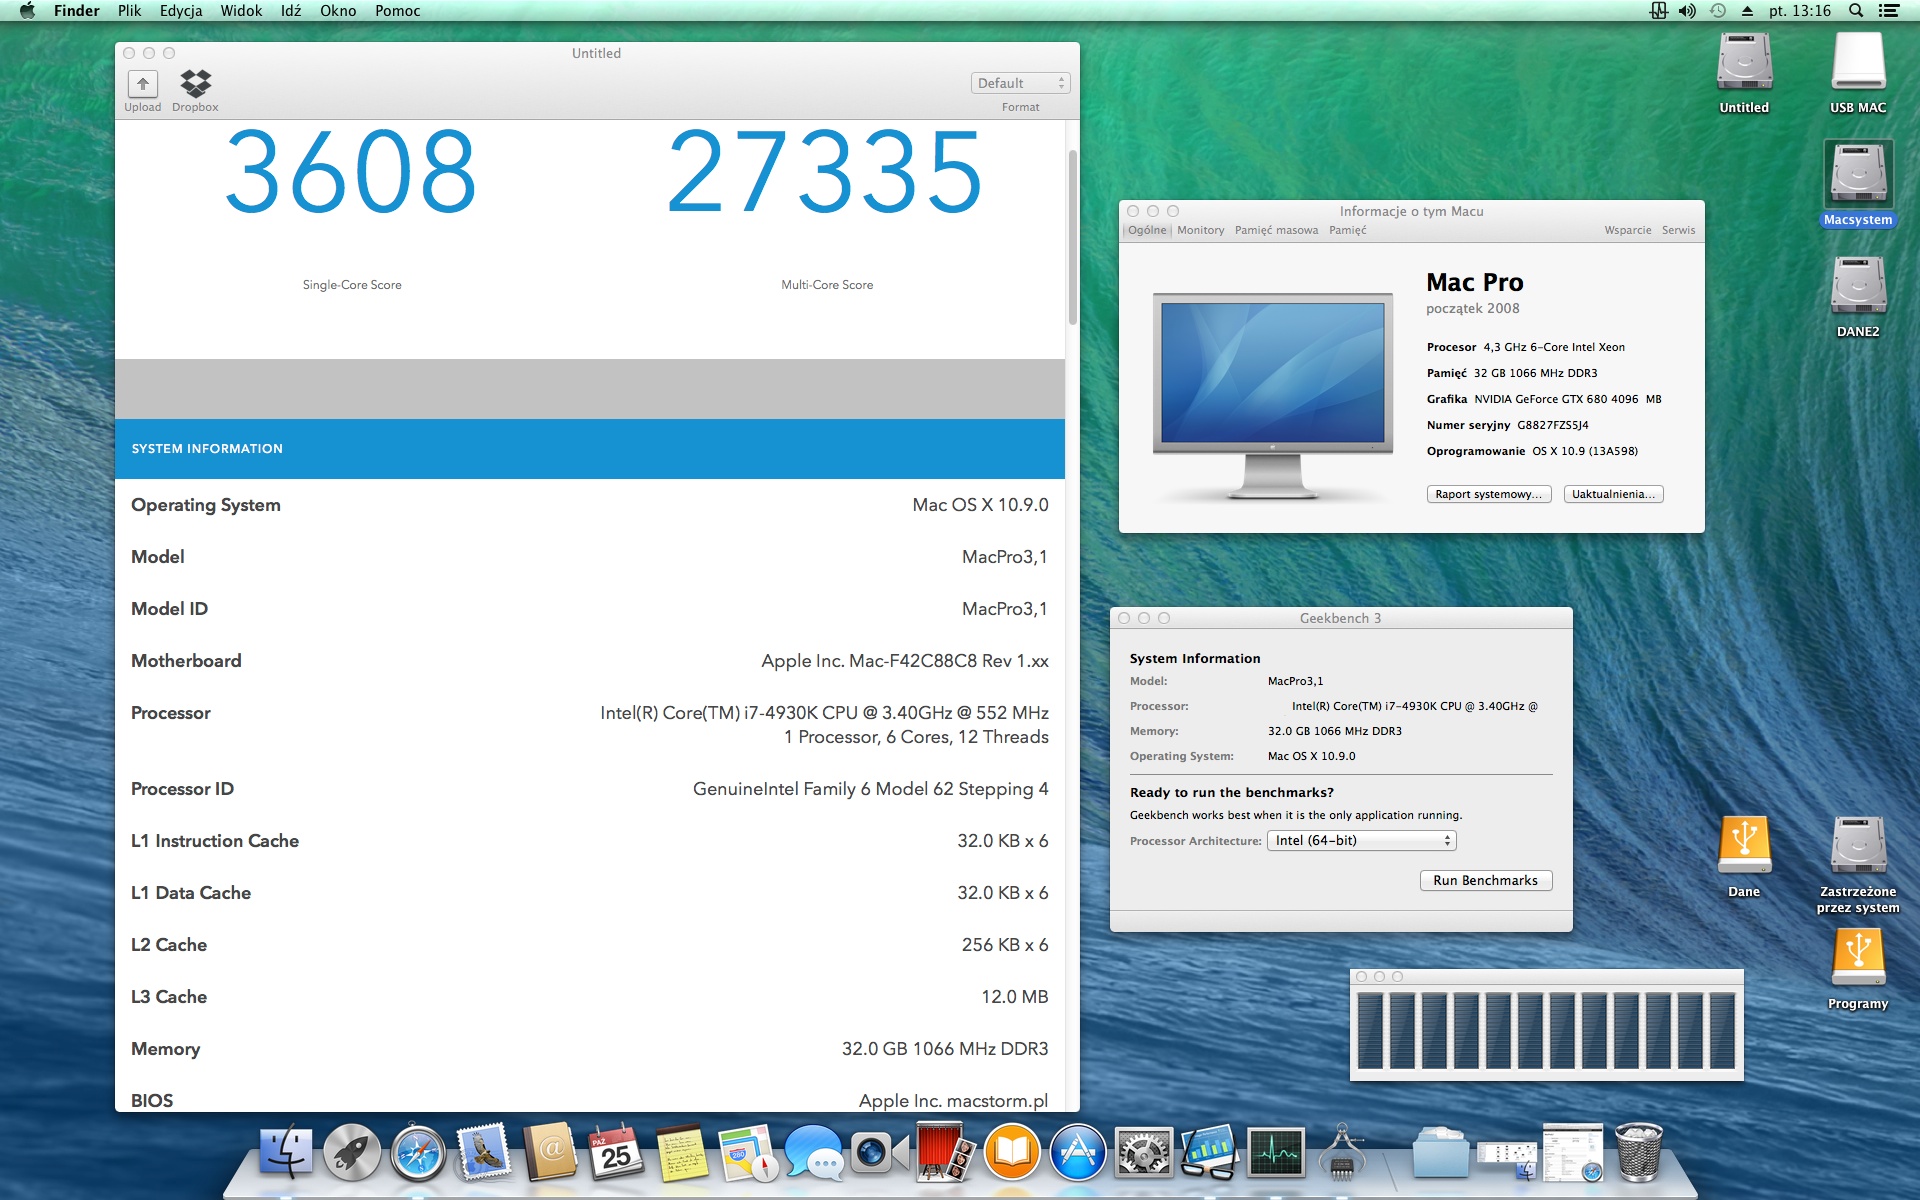Open System Preferences from the Dock
The width and height of the screenshot is (1920, 1200).
[1143, 1152]
